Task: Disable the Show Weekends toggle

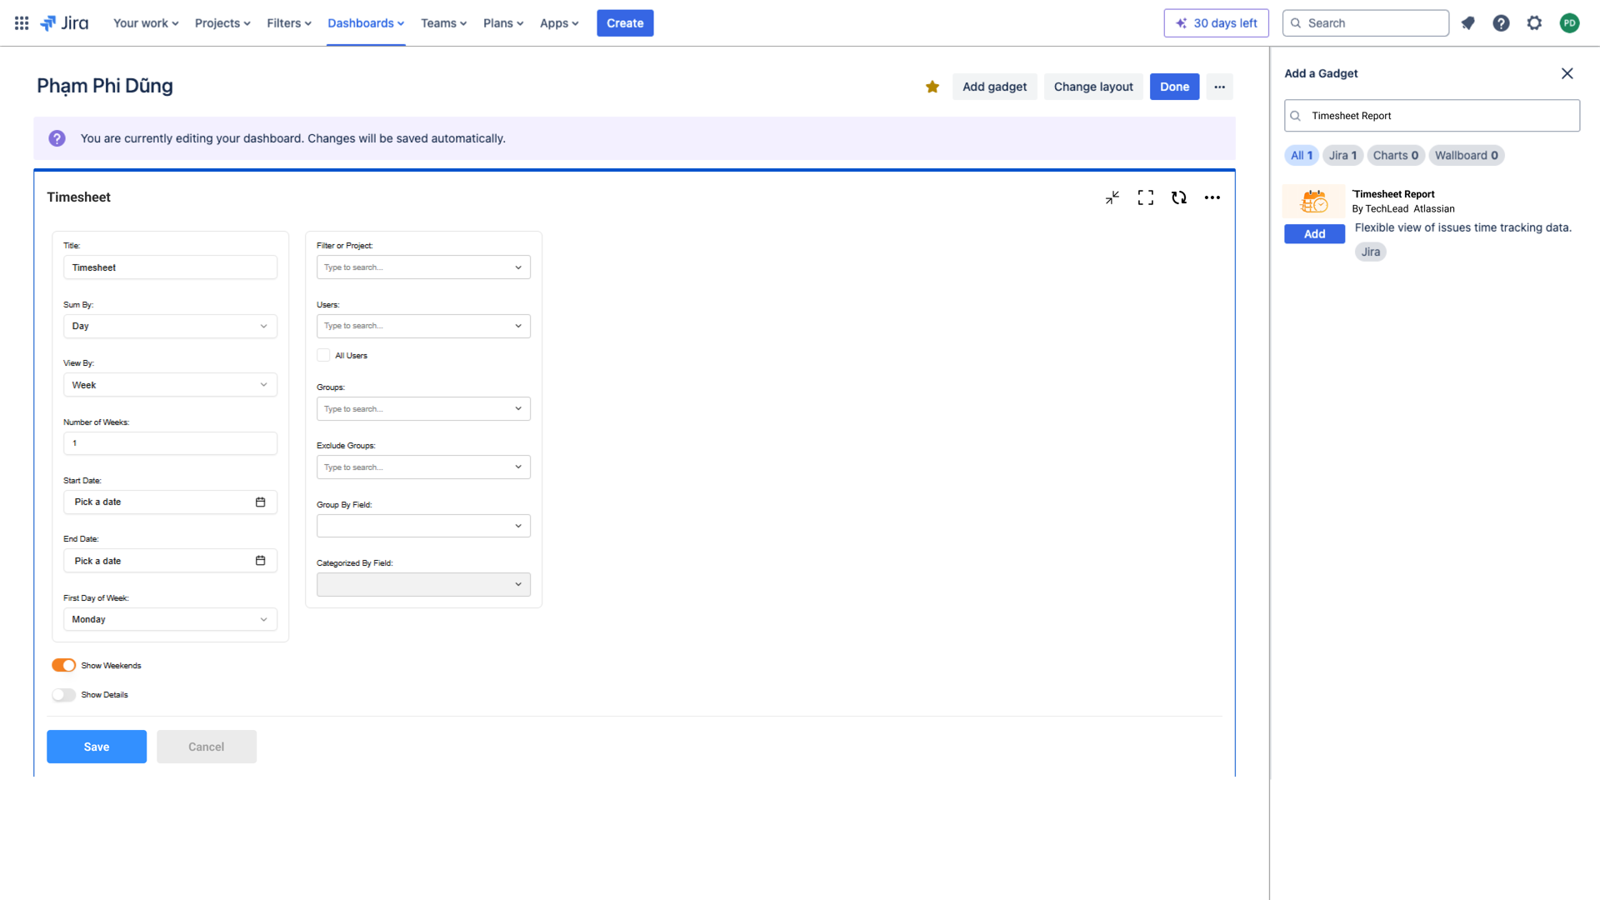Action: [63, 665]
